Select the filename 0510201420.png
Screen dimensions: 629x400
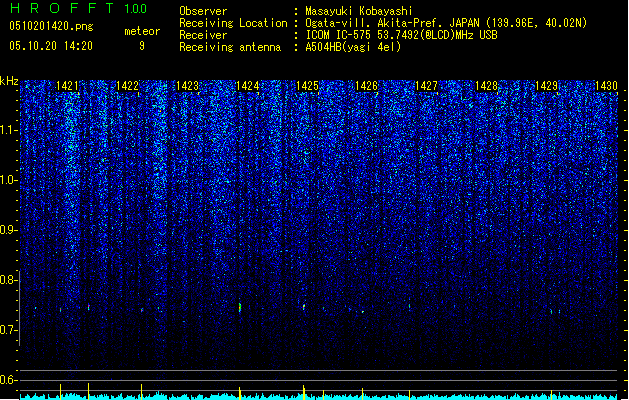51,26
